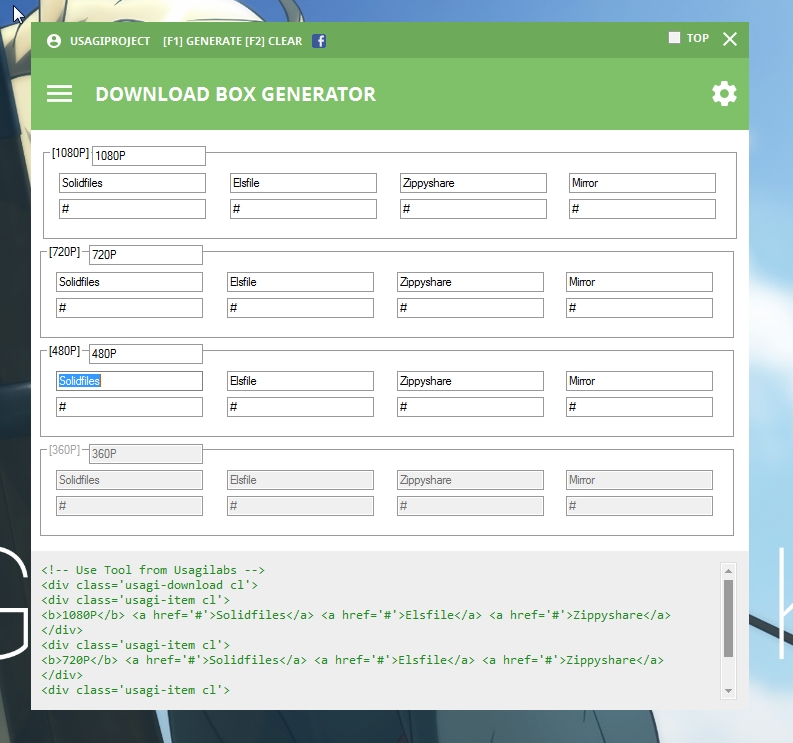Enable the TOP always-on-top checkbox
This screenshot has height=743, width=793.
pyautogui.click(x=674, y=38)
